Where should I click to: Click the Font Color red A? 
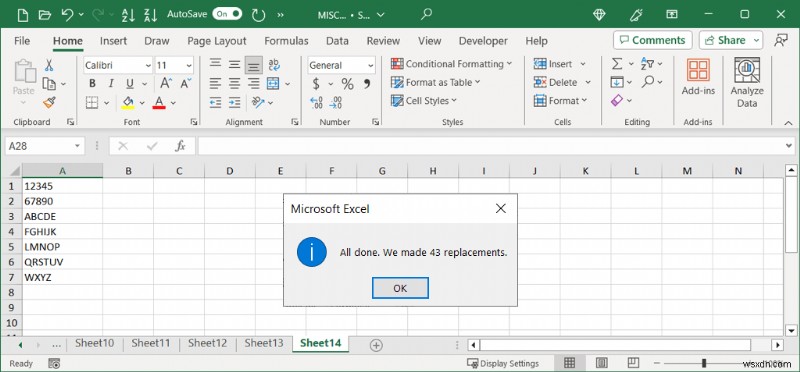tap(159, 103)
